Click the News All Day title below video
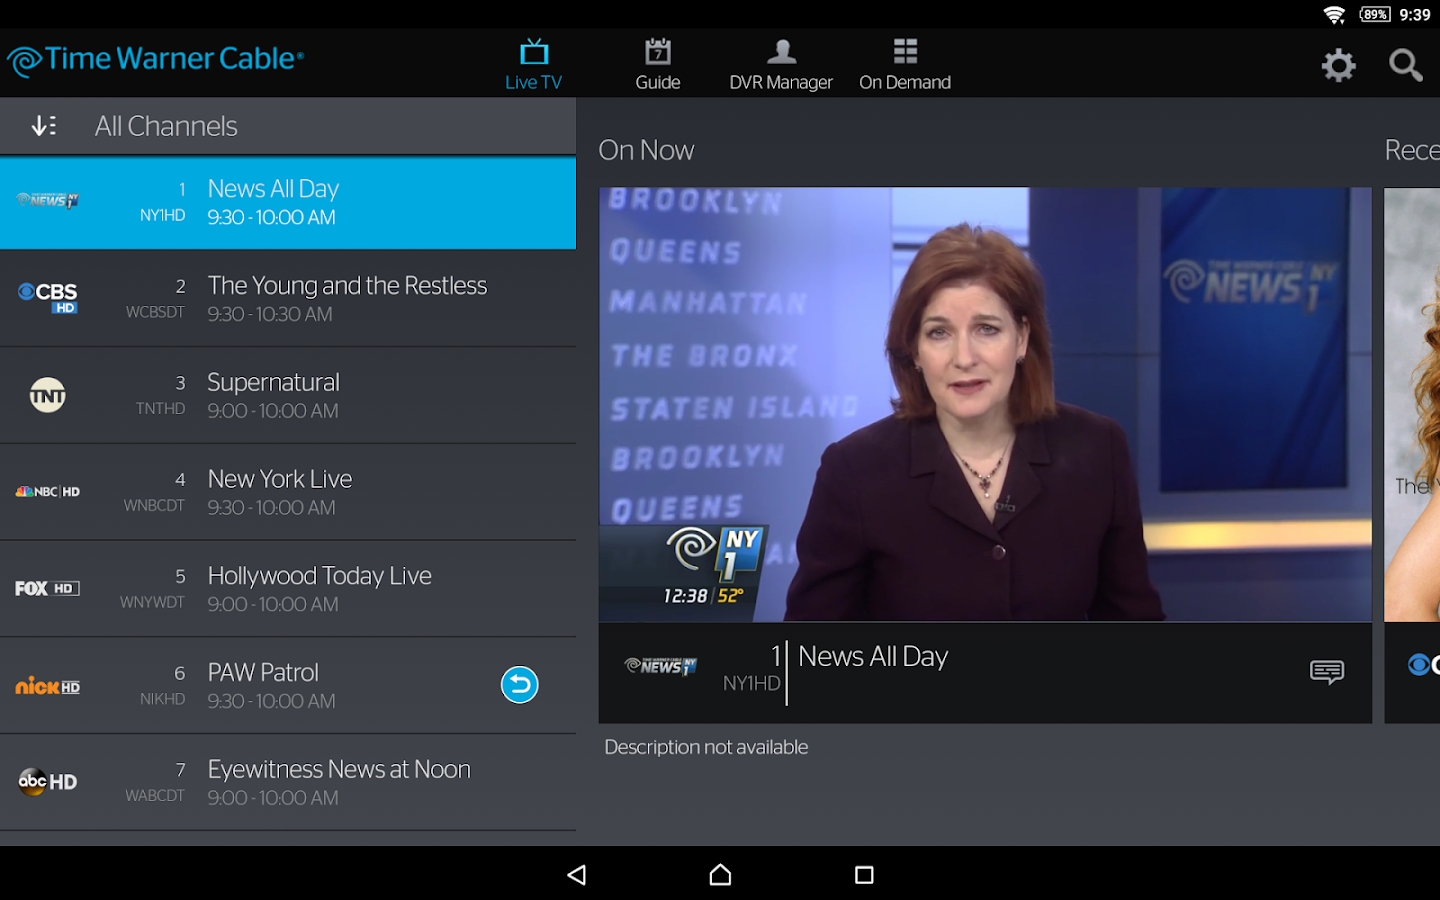The width and height of the screenshot is (1440, 900). pyautogui.click(x=873, y=657)
